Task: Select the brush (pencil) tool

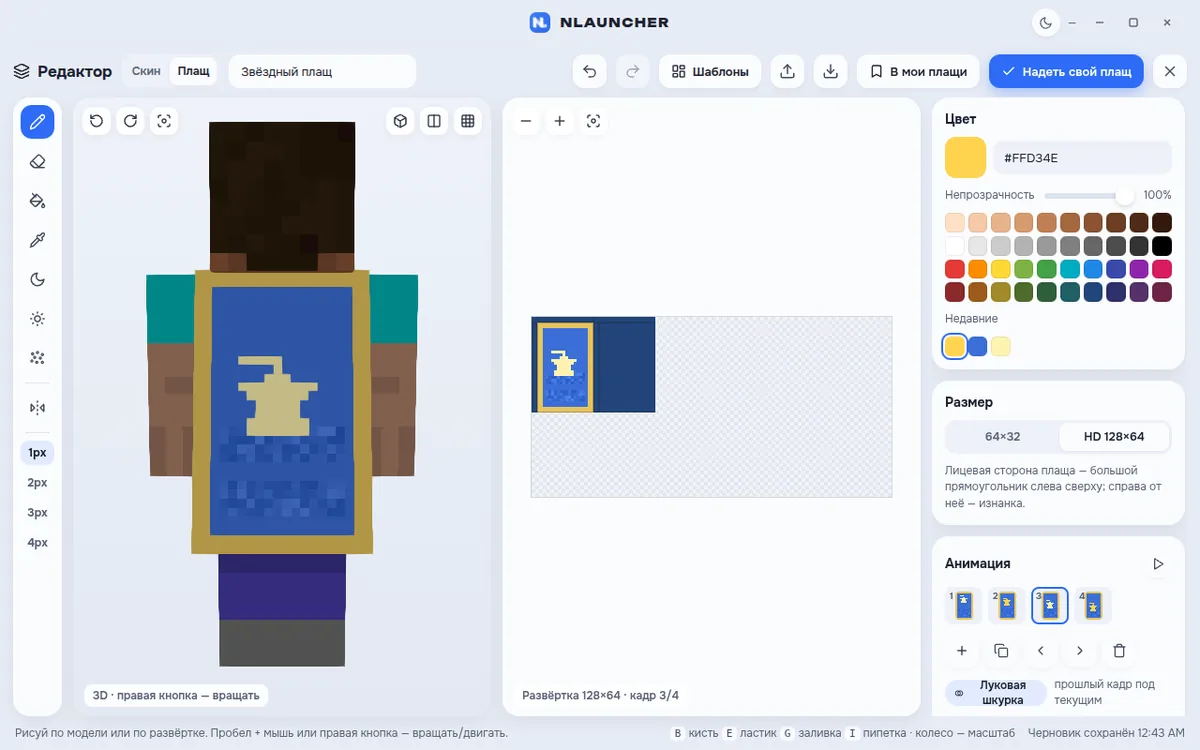Action: pyautogui.click(x=38, y=122)
